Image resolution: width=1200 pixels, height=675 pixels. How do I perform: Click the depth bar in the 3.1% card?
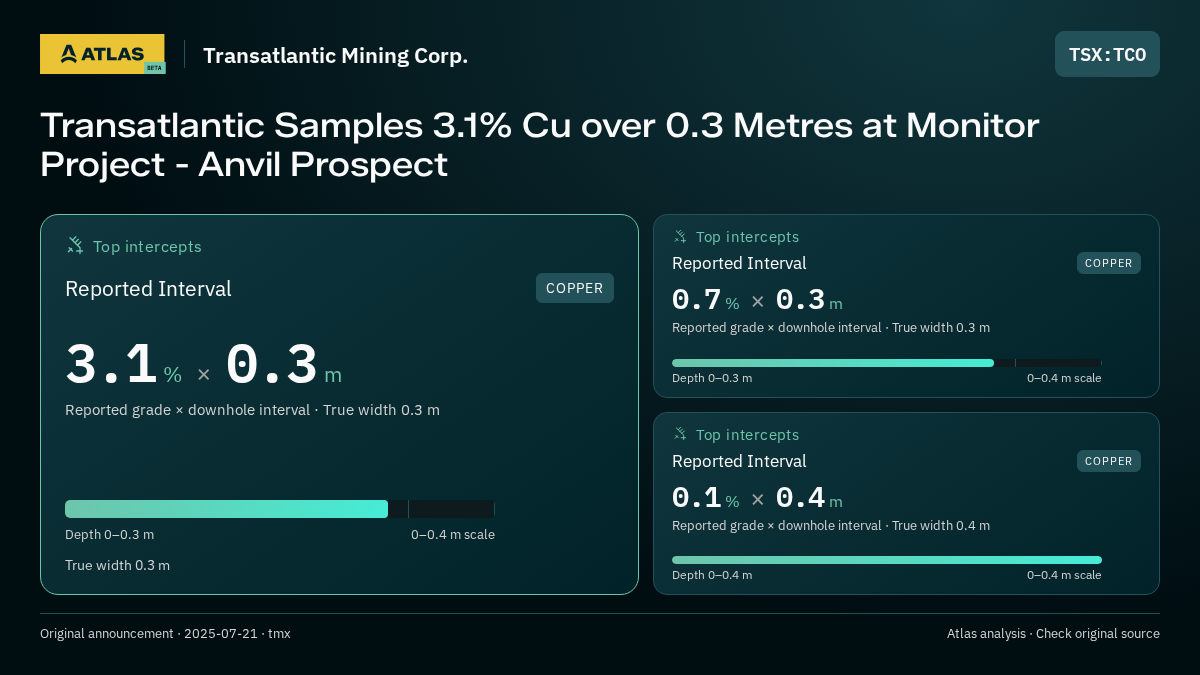pos(280,509)
